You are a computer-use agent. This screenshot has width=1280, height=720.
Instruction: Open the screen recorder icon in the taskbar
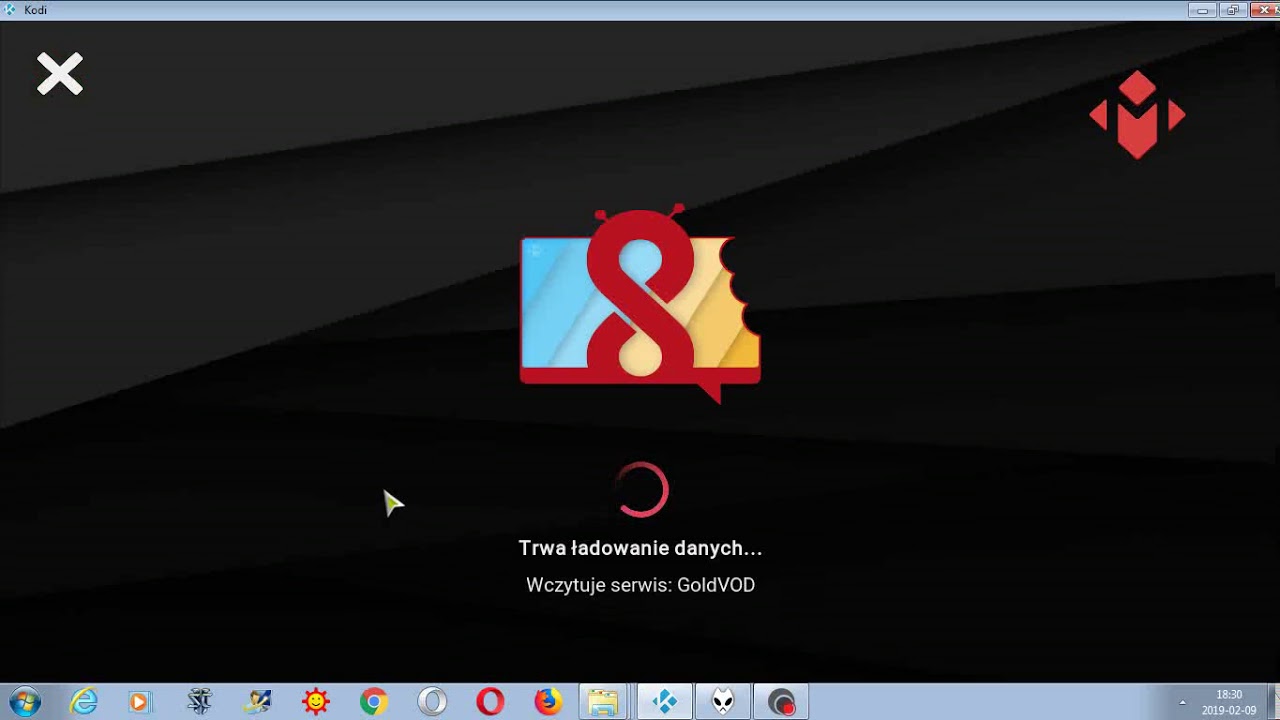(781, 702)
